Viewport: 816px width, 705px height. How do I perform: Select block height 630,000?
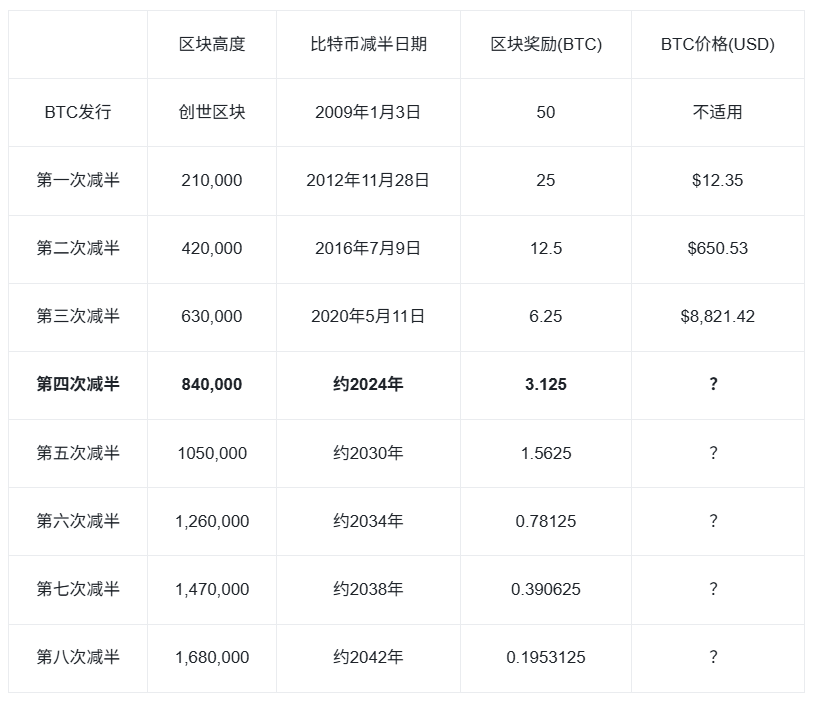212,316
